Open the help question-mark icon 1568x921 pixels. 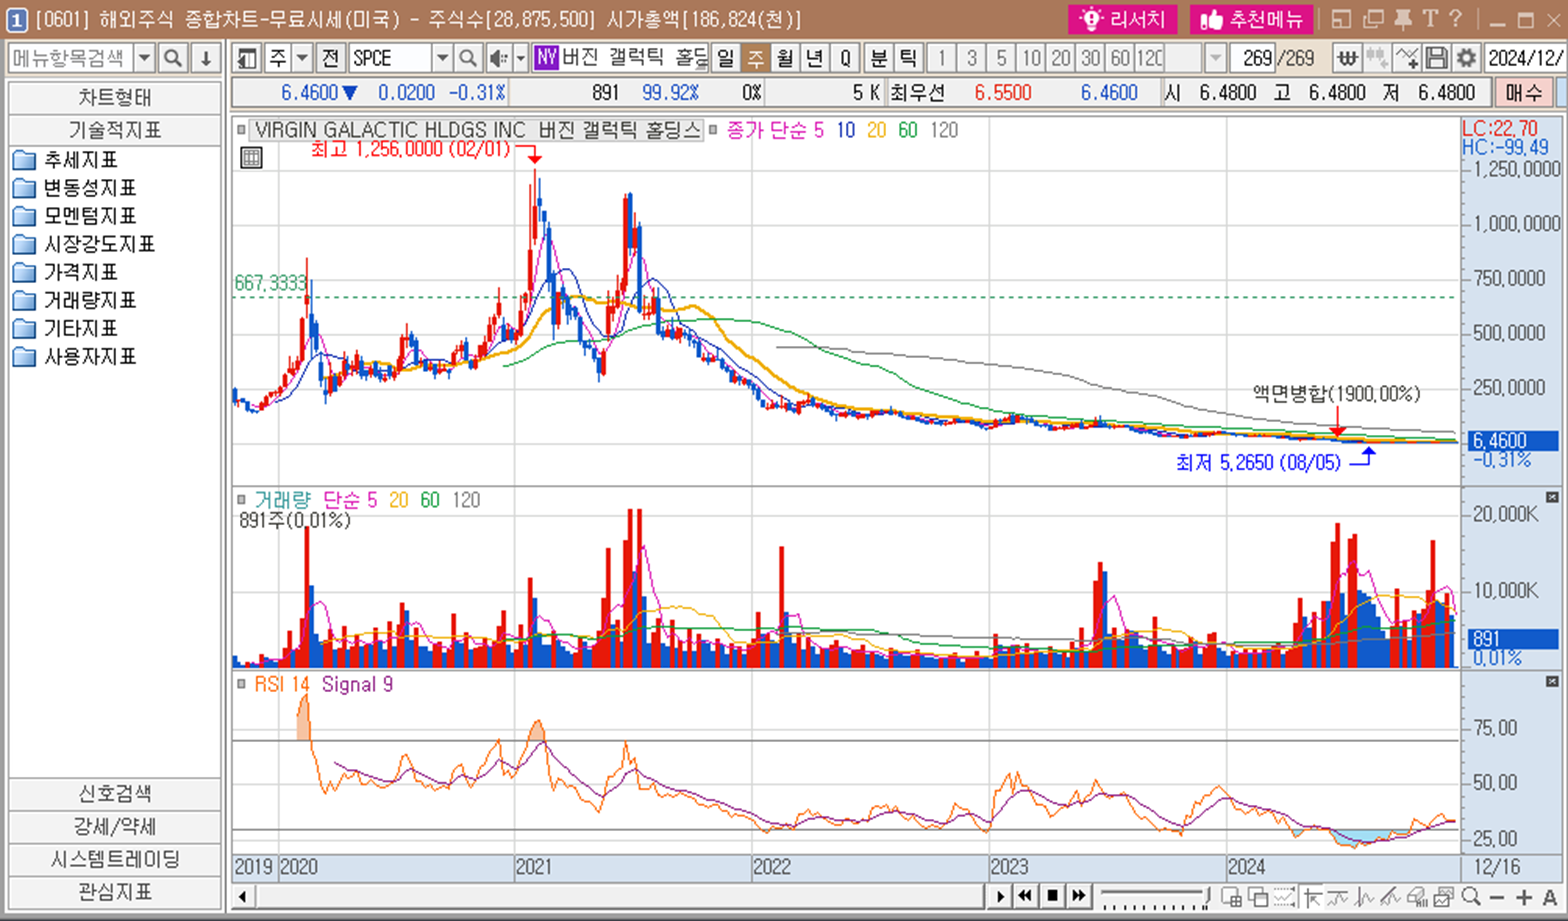click(x=1456, y=19)
